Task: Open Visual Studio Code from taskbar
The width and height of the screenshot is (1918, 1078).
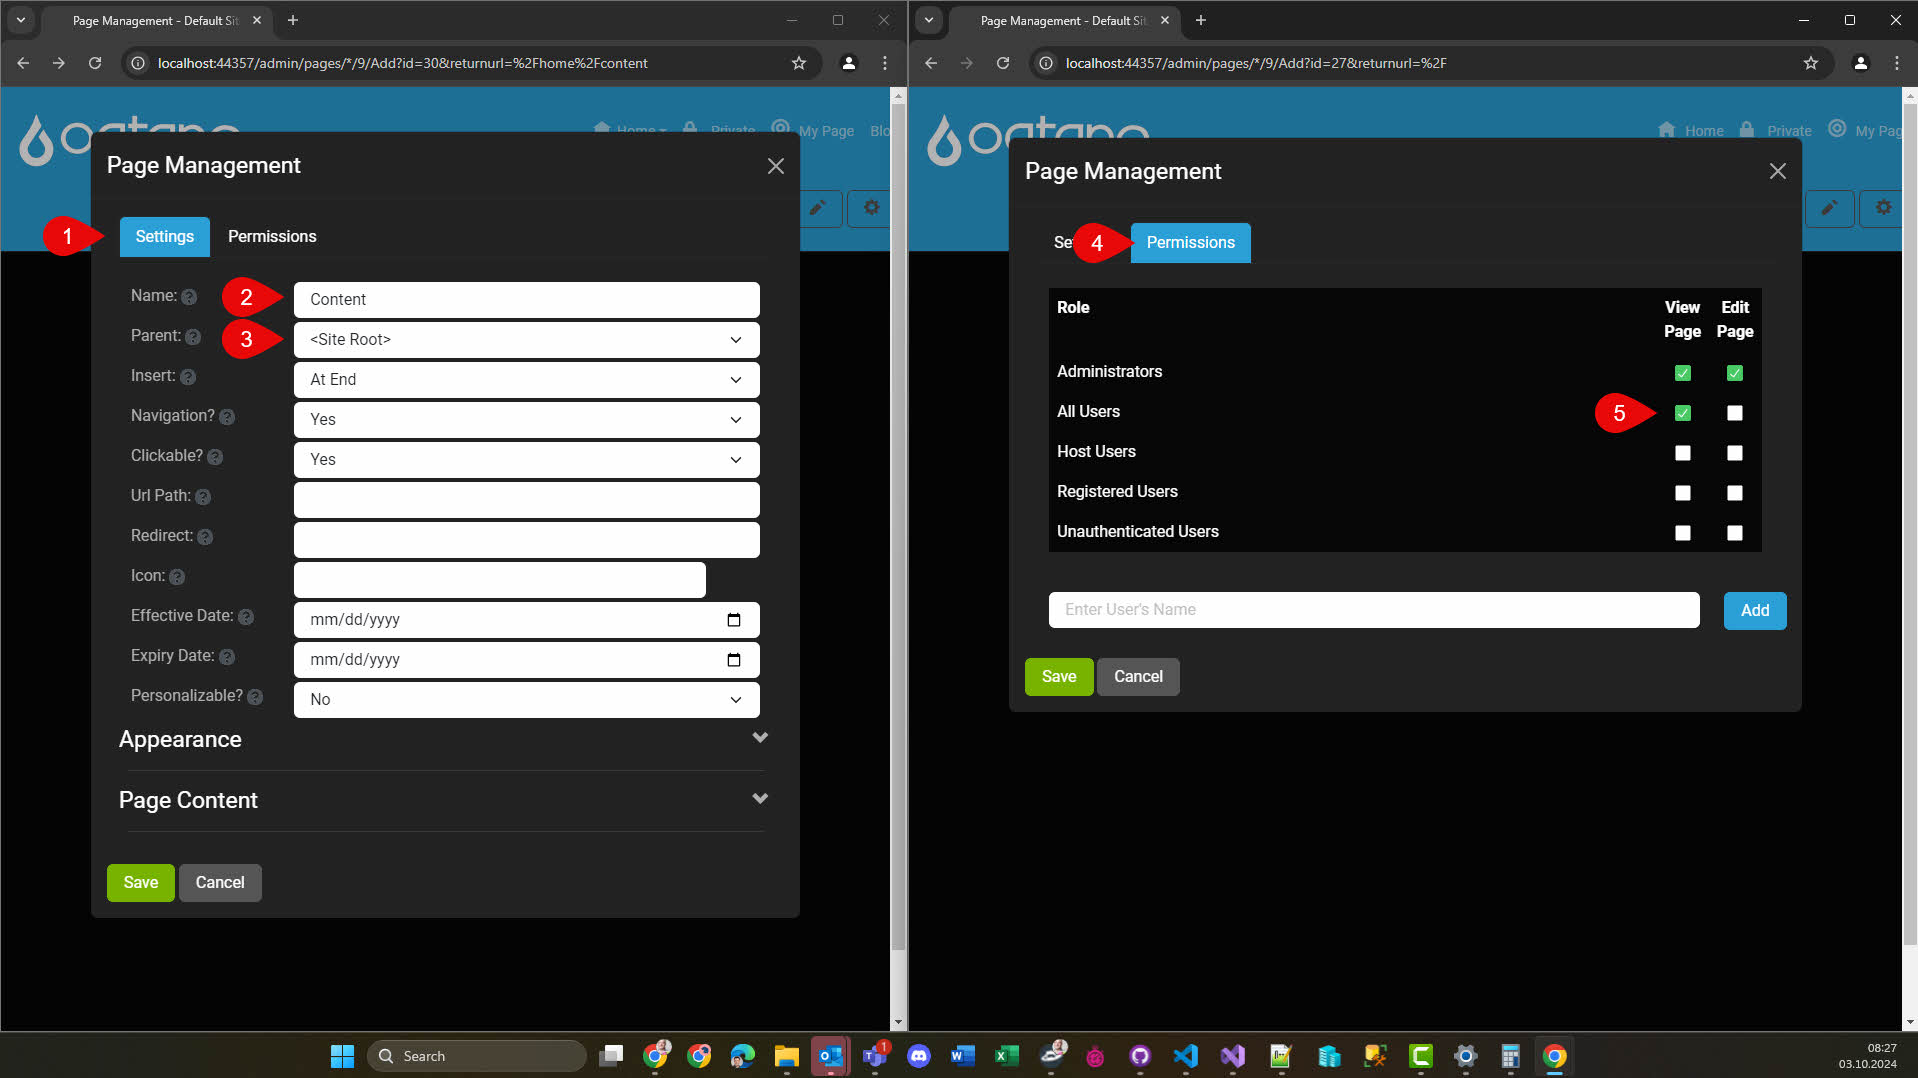Action: (1185, 1056)
